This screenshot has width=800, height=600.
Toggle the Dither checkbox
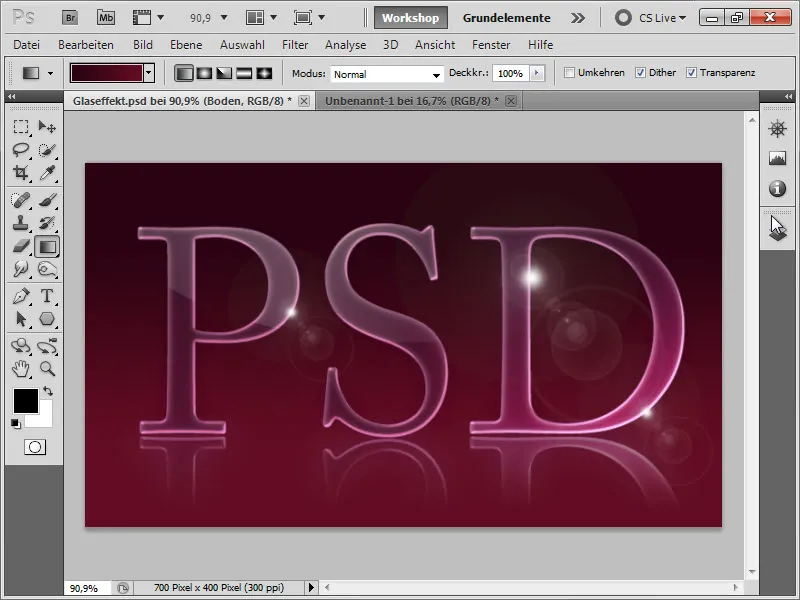(640, 73)
